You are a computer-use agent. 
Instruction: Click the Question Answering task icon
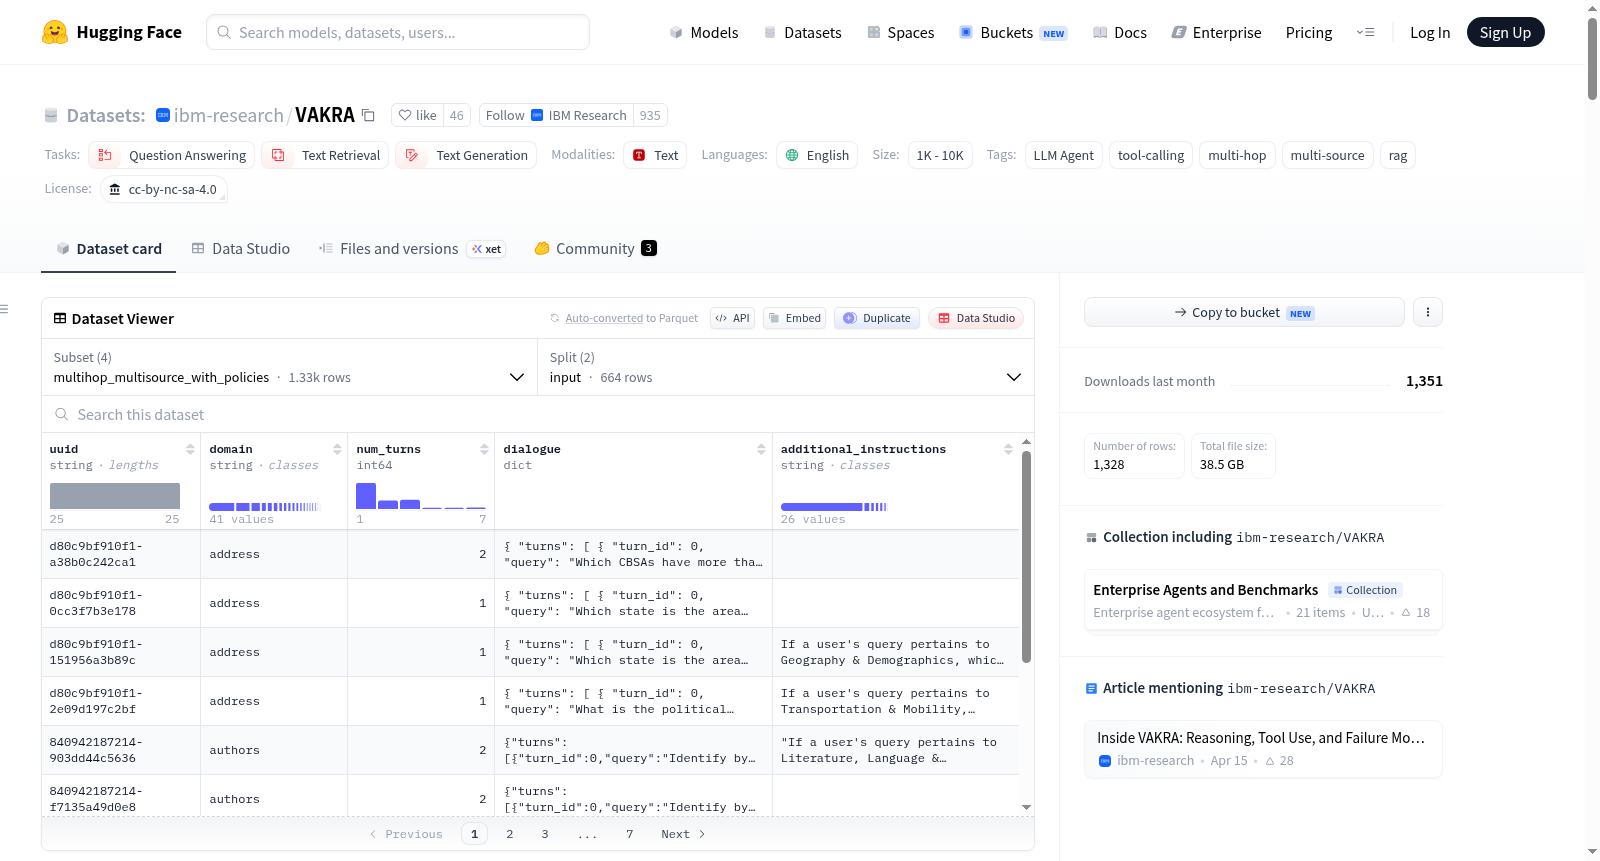tap(105, 155)
